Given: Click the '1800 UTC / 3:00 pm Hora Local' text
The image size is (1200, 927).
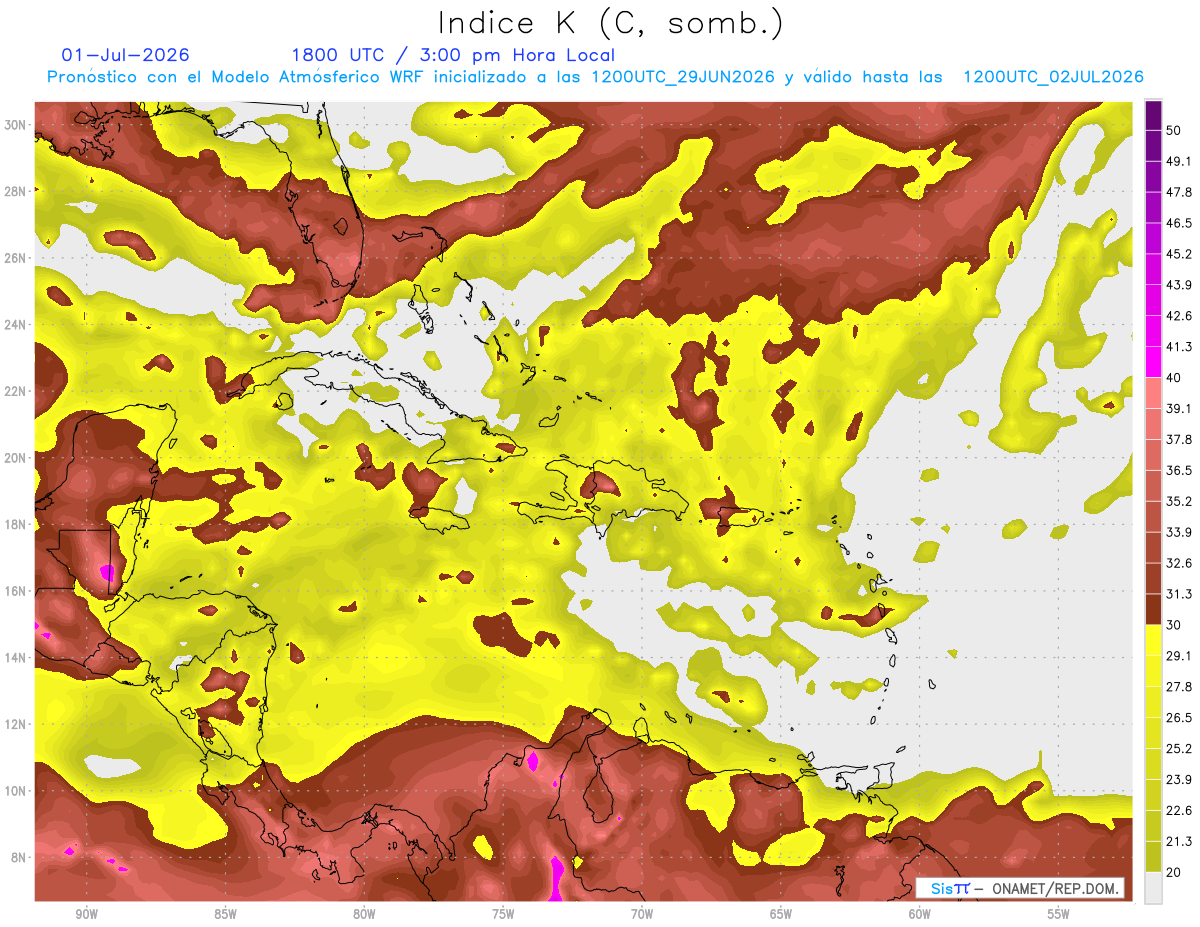Looking at the screenshot, I should pos(453,55).
